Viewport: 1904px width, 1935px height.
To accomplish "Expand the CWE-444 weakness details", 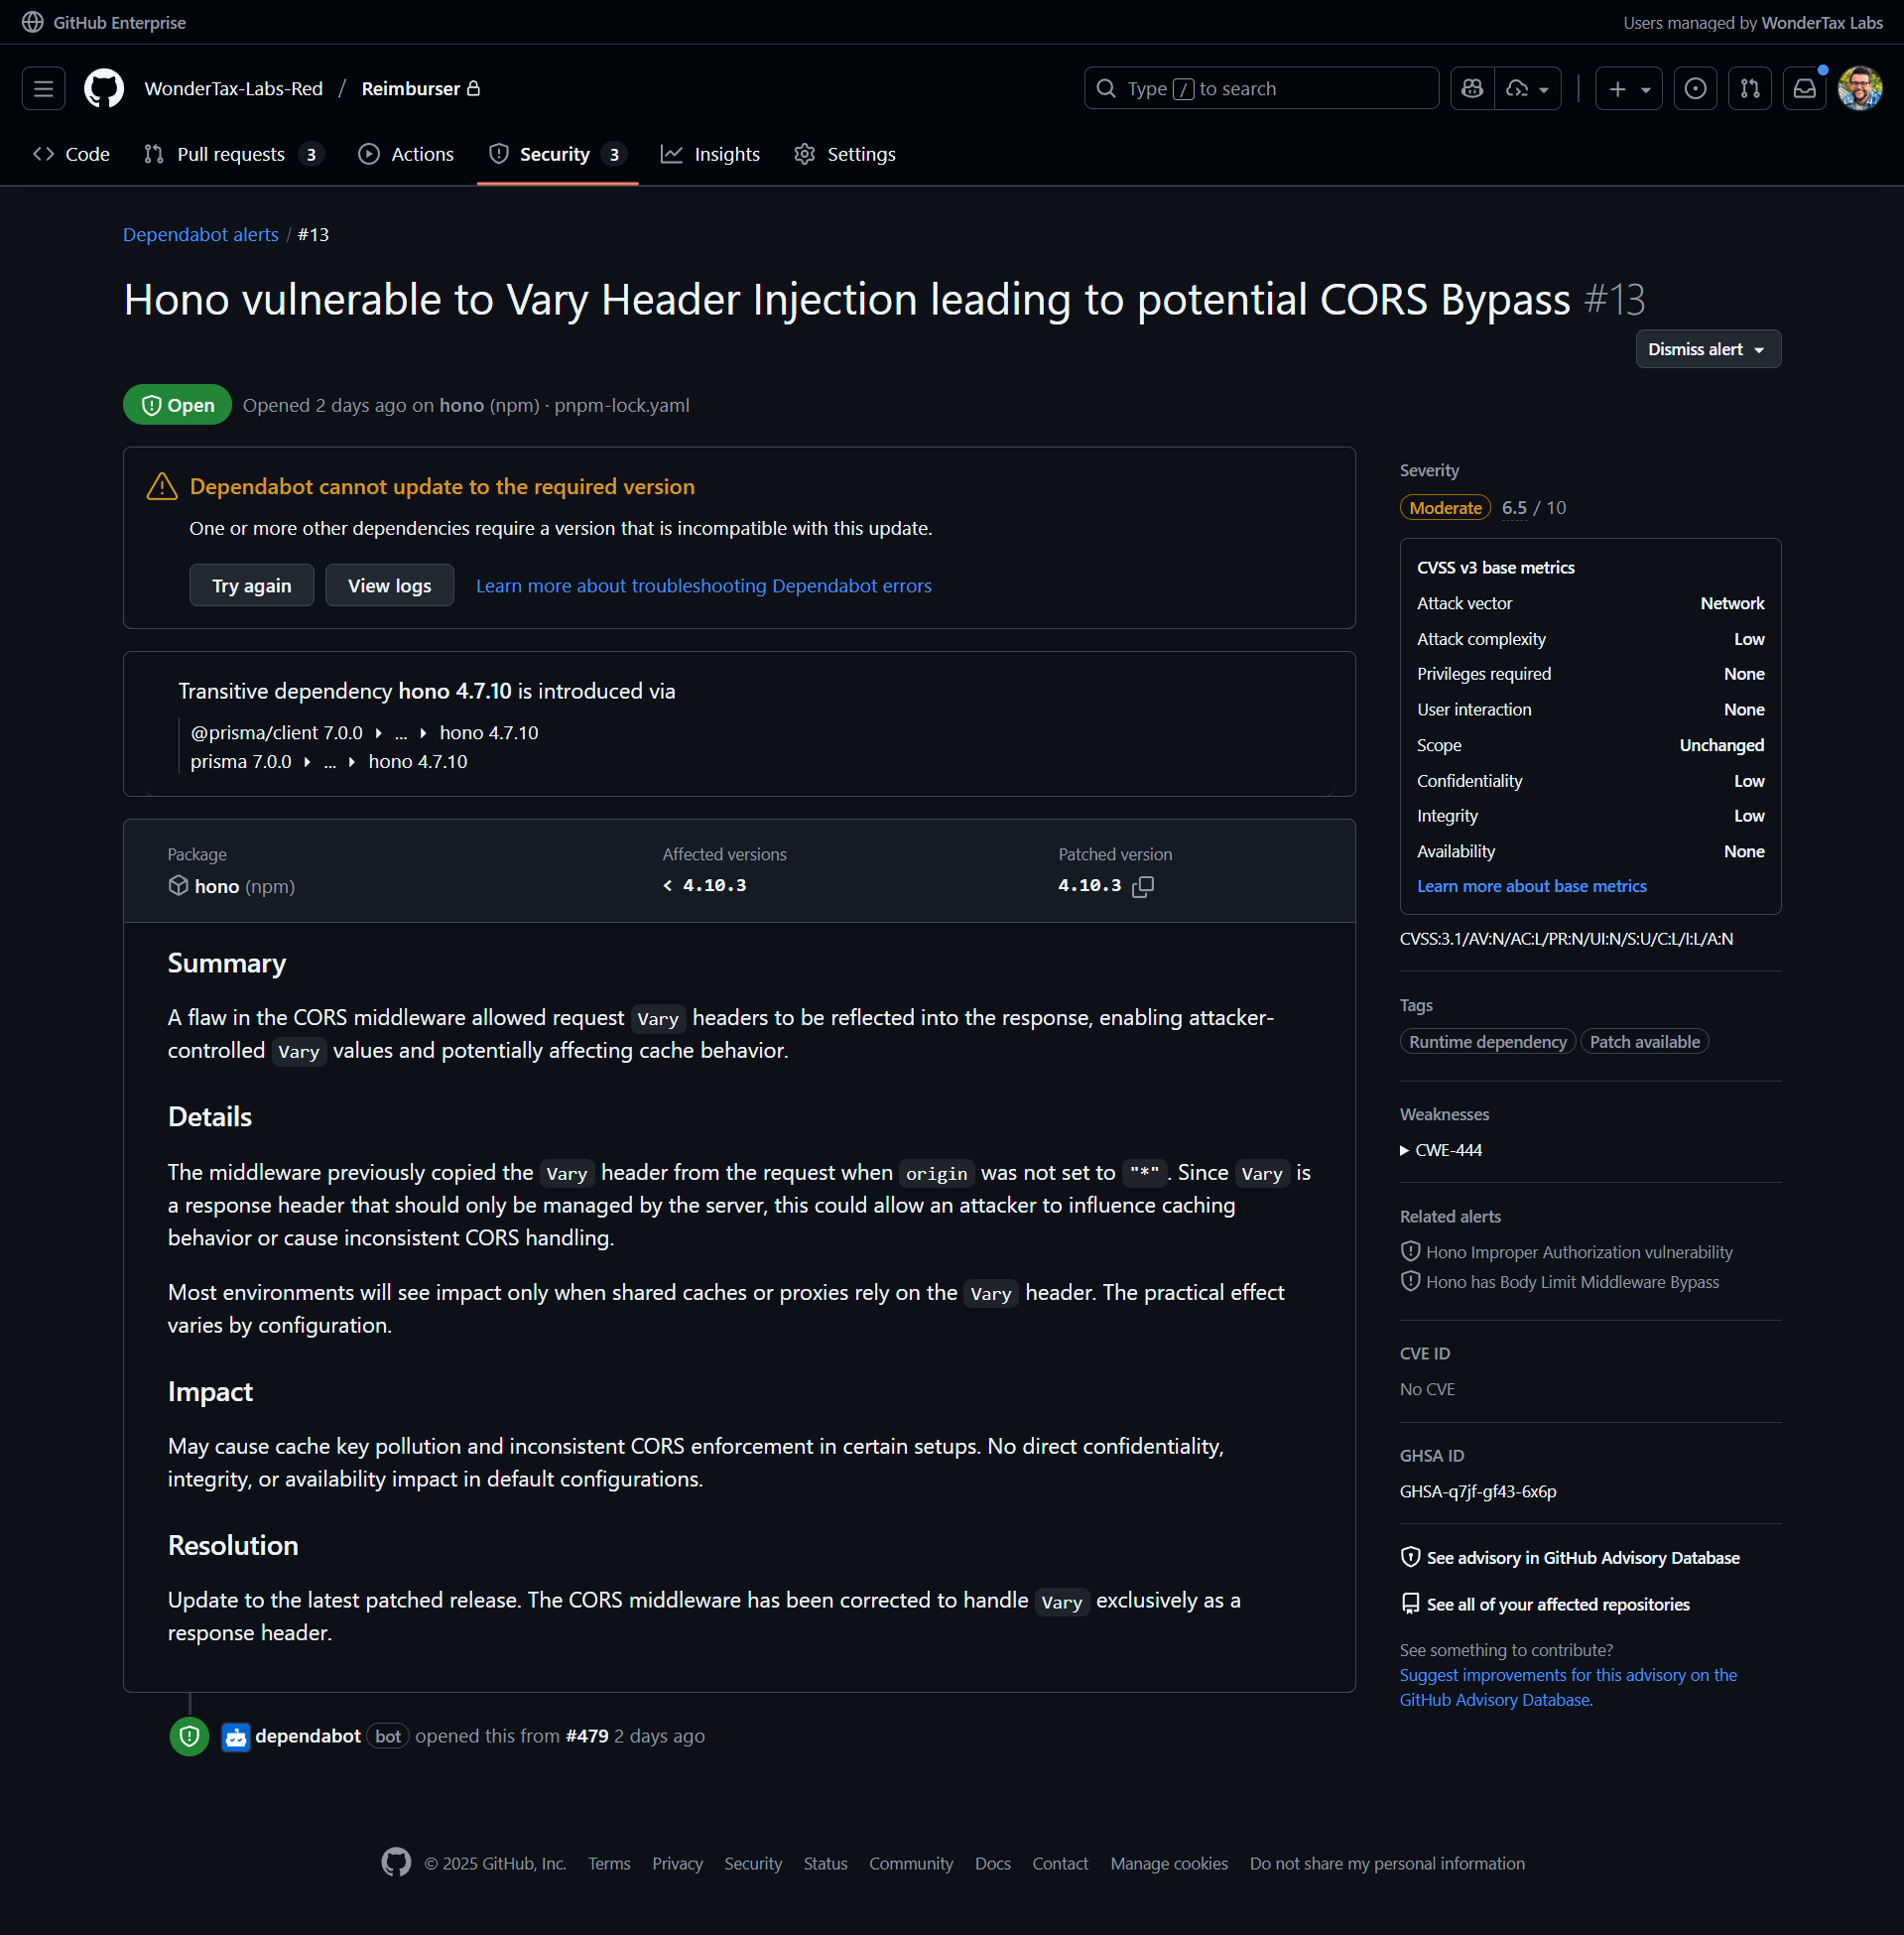I will click(1441, 1150).
